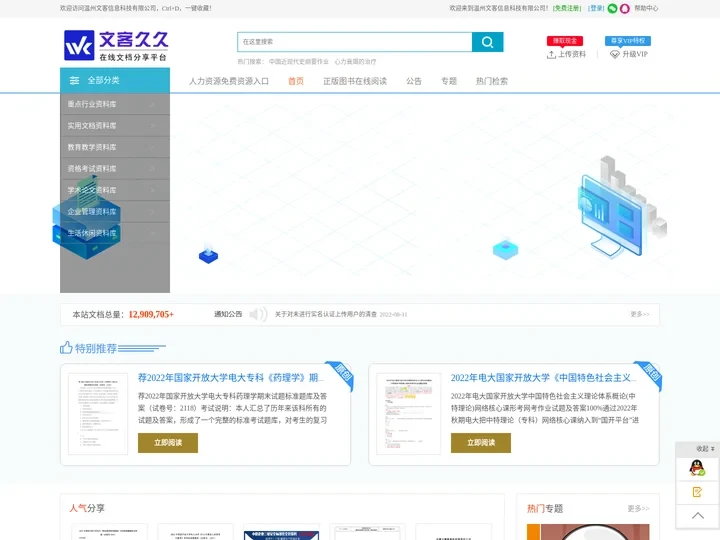Click inside the 在这里搜索 search field
720x540 pixels.
pyautogui.click(x=354, y=42)
